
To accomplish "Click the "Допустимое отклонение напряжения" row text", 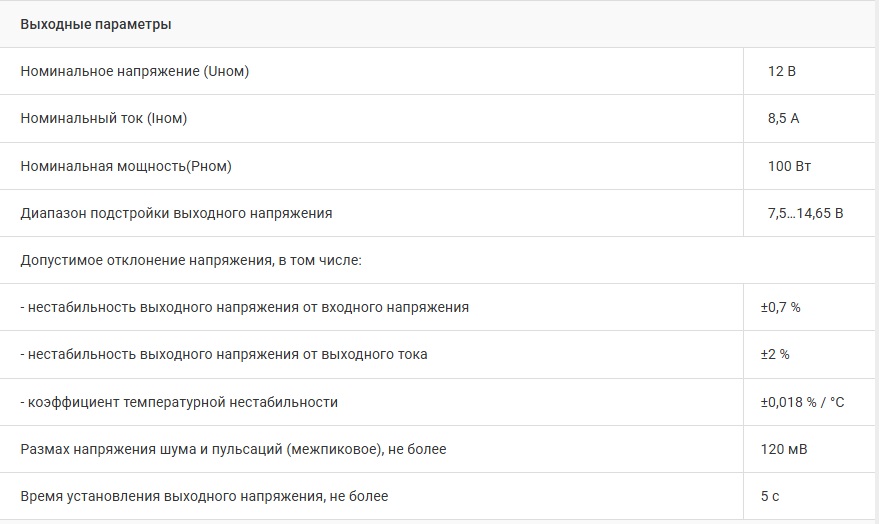I will pos(190,260).
